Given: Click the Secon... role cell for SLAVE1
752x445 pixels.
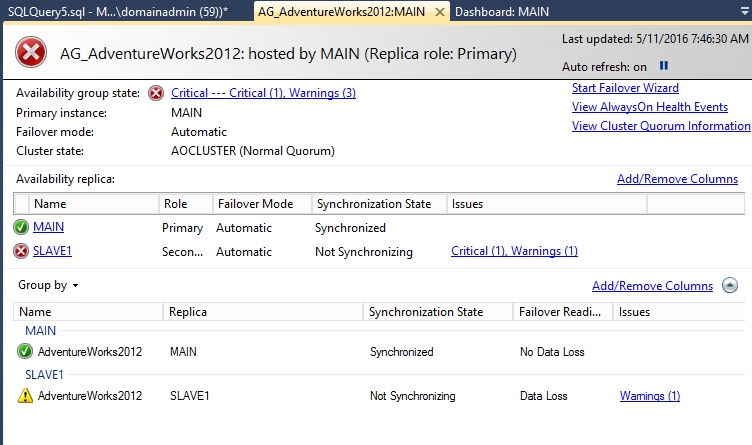Looking at the screenshot, I should [x=182, y=252].
